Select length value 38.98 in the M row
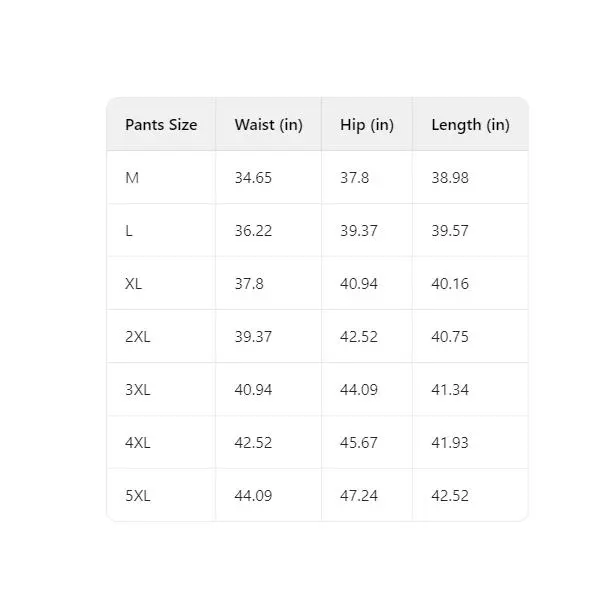The height and width of the screenshot is (611, 611). 450,178
